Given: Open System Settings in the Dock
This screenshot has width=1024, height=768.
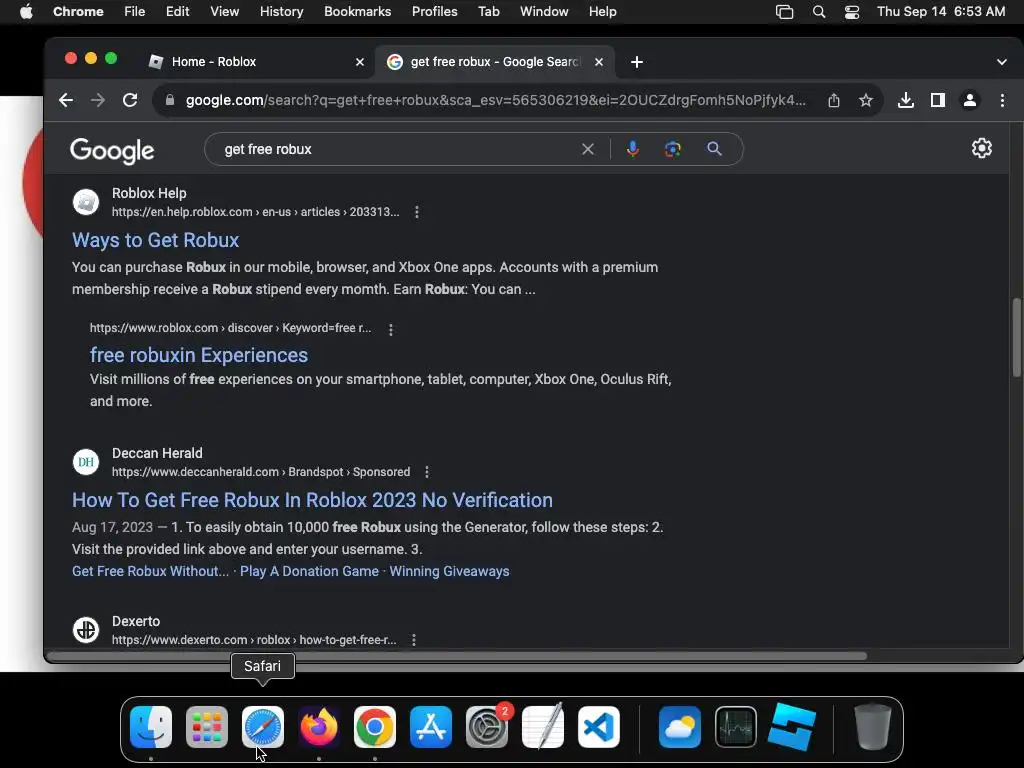Looking at the screenshot, I should tap(487, 727).
